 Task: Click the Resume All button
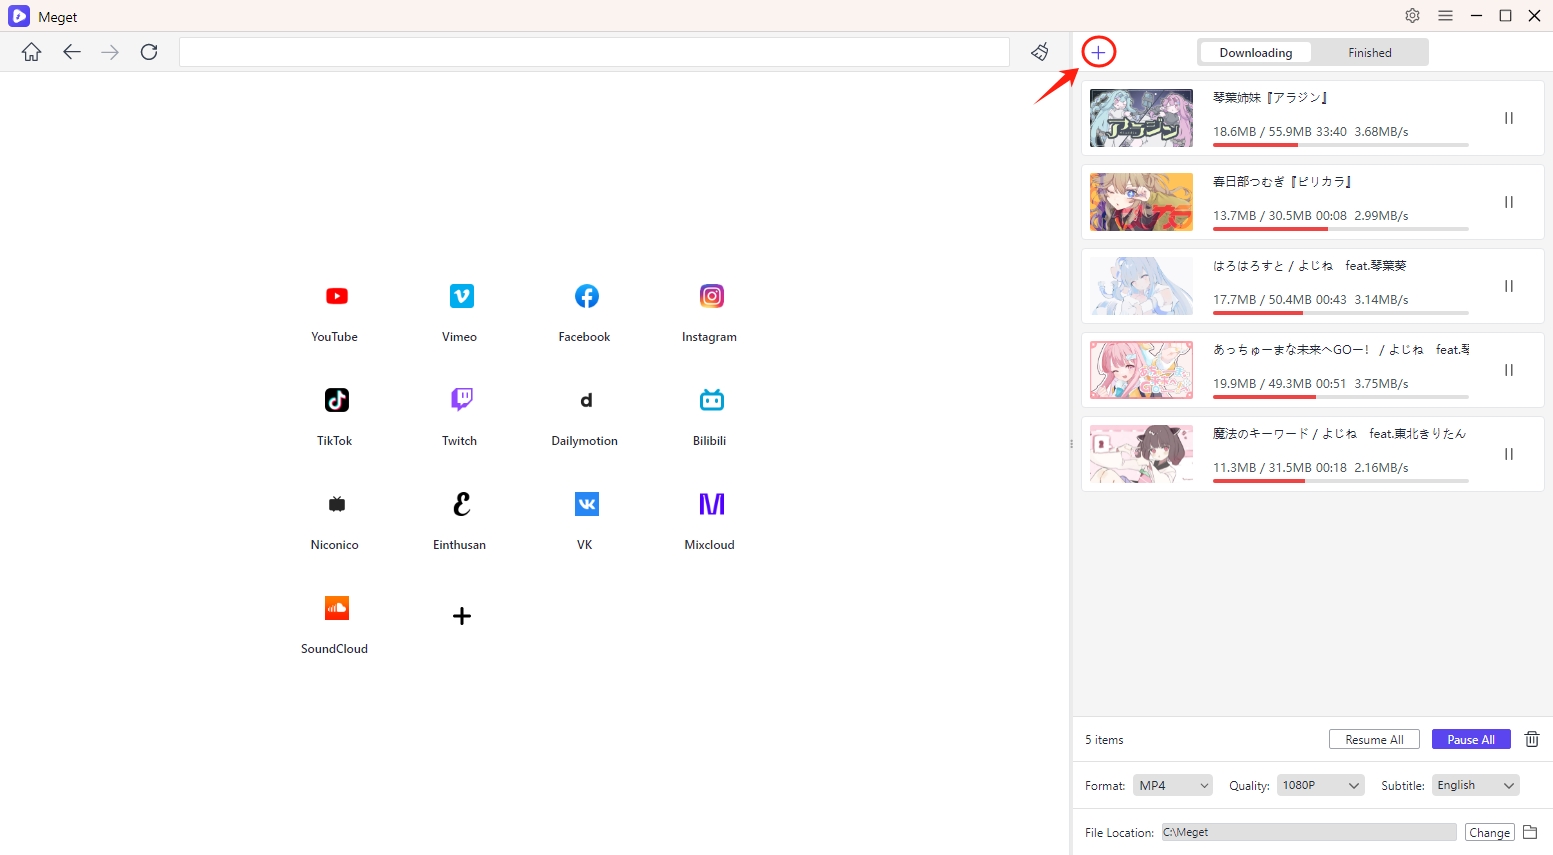coord(1374,739)
